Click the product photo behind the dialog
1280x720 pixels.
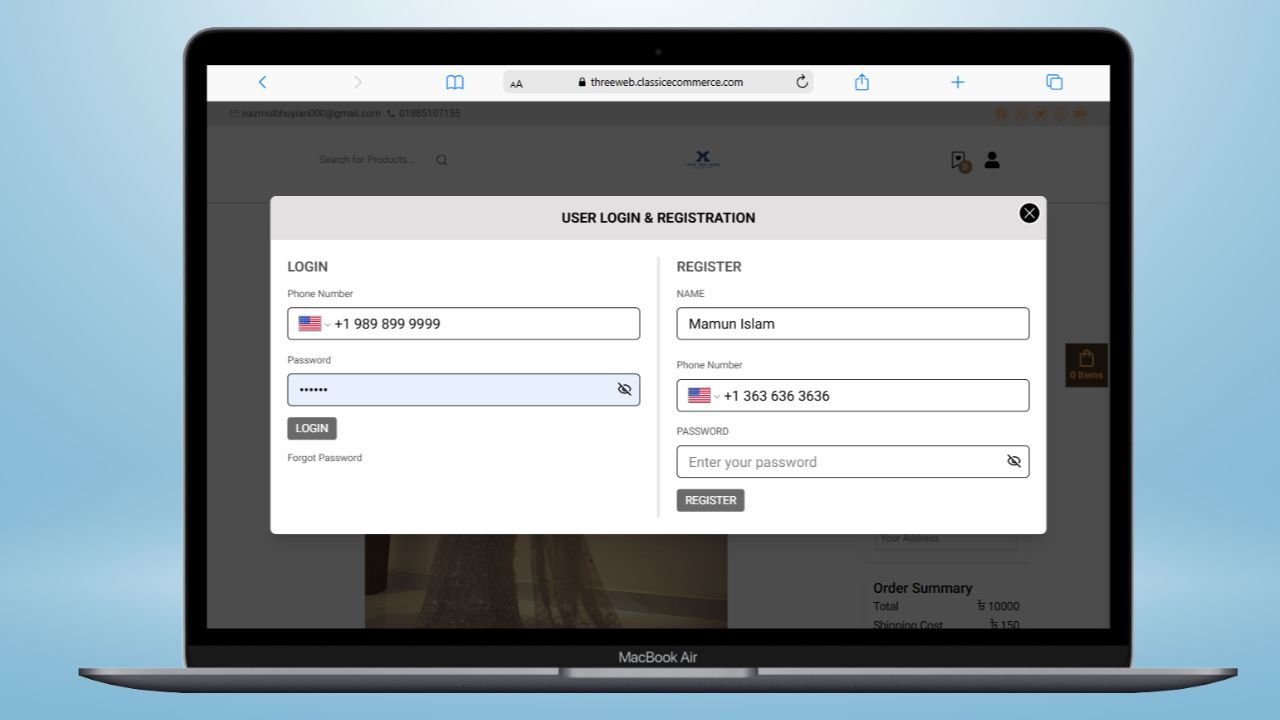click(546, 580)
